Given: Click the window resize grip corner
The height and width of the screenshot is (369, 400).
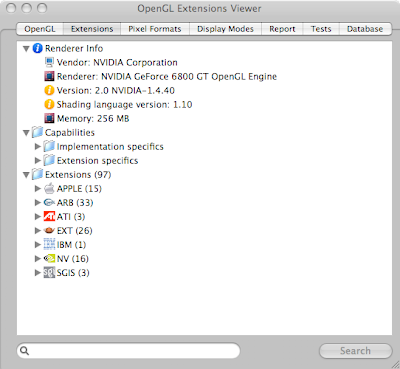Looking at the screenshot, I should pyautogui.click(x=395, y=364).
